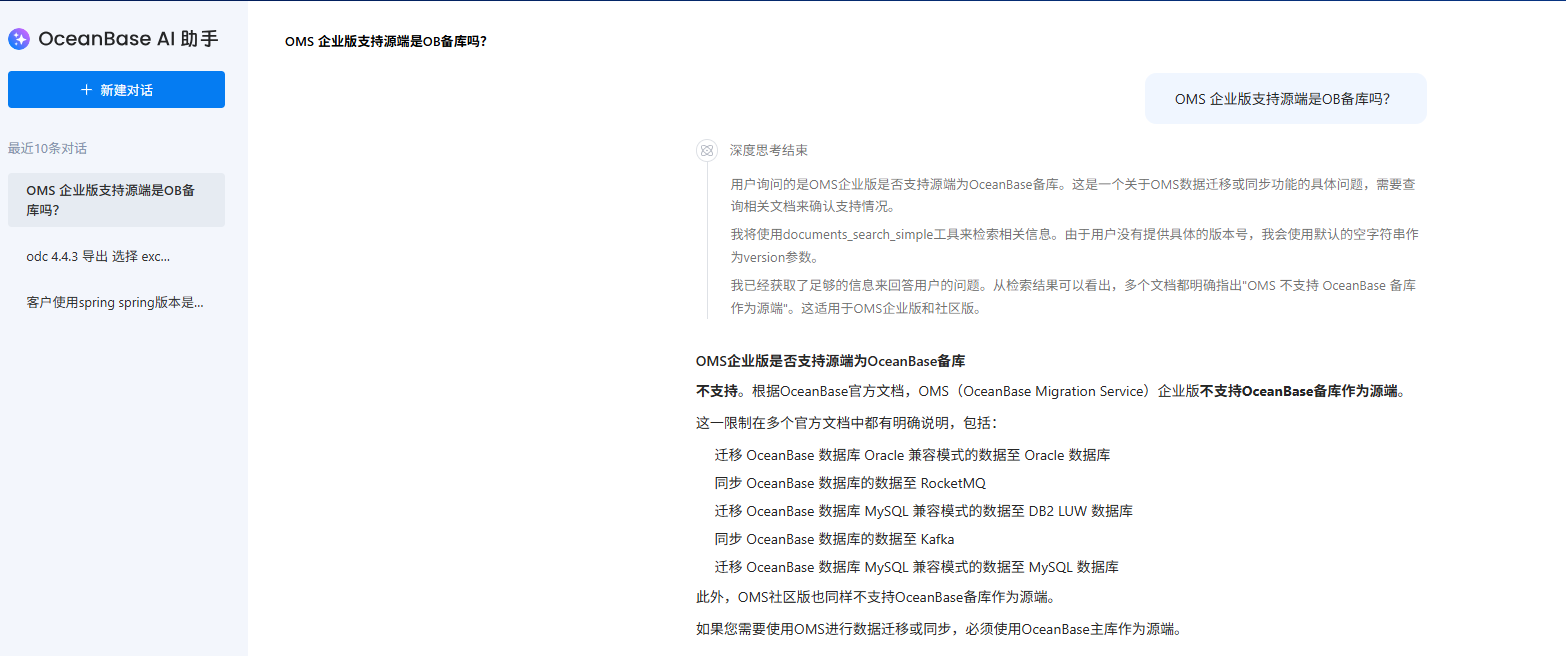Click the line 如果您需要使用OMS进行数据迁移或同步
The height and width of the screenshot is (656, 1566).
942,630
